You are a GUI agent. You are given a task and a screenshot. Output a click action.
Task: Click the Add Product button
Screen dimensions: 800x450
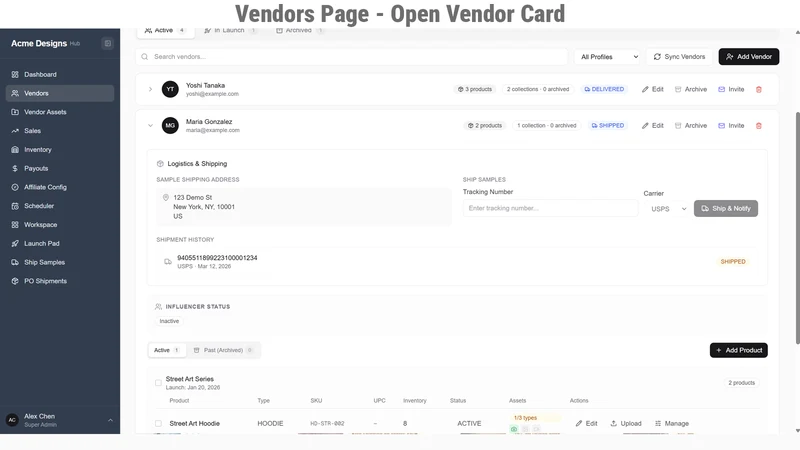tap(738, 350)
